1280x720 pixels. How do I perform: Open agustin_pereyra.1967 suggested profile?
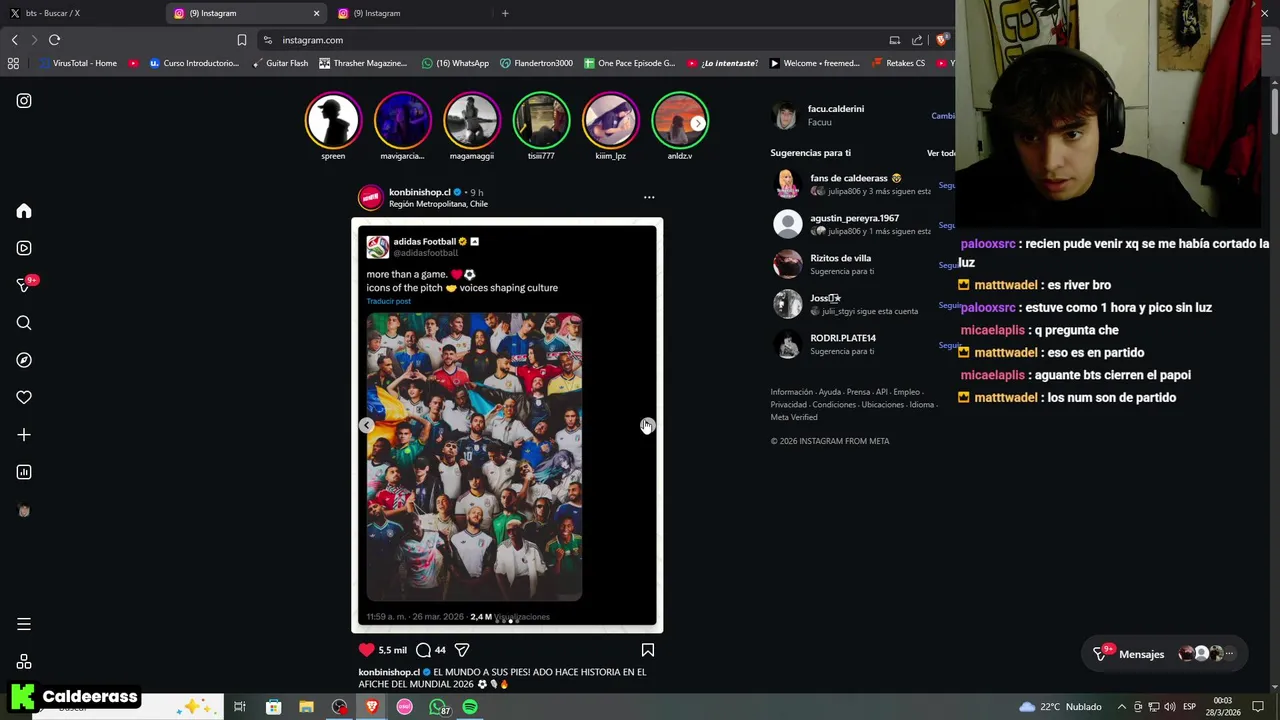pos(854,218)
